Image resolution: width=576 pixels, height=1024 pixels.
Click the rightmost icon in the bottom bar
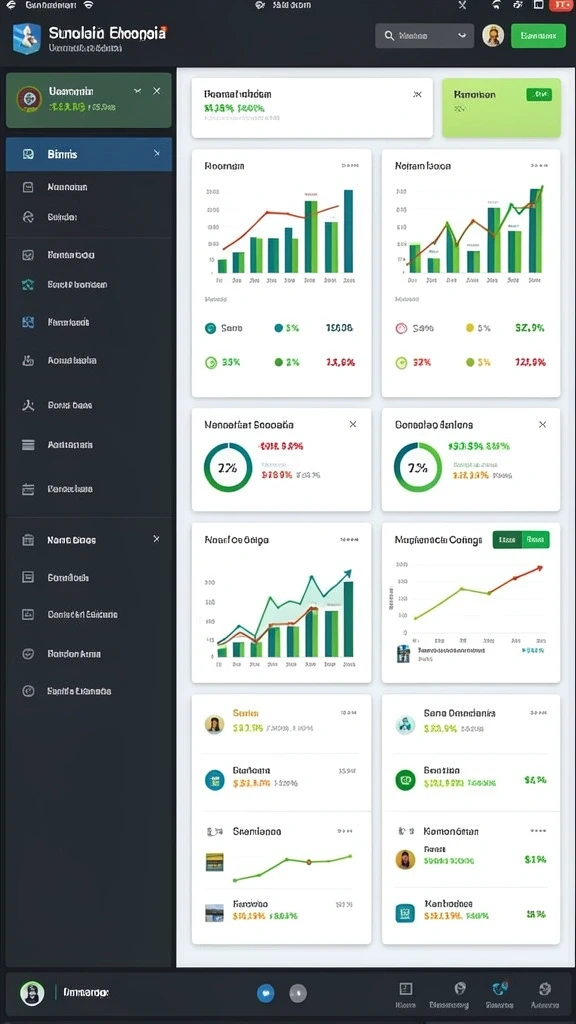[545, 989]
